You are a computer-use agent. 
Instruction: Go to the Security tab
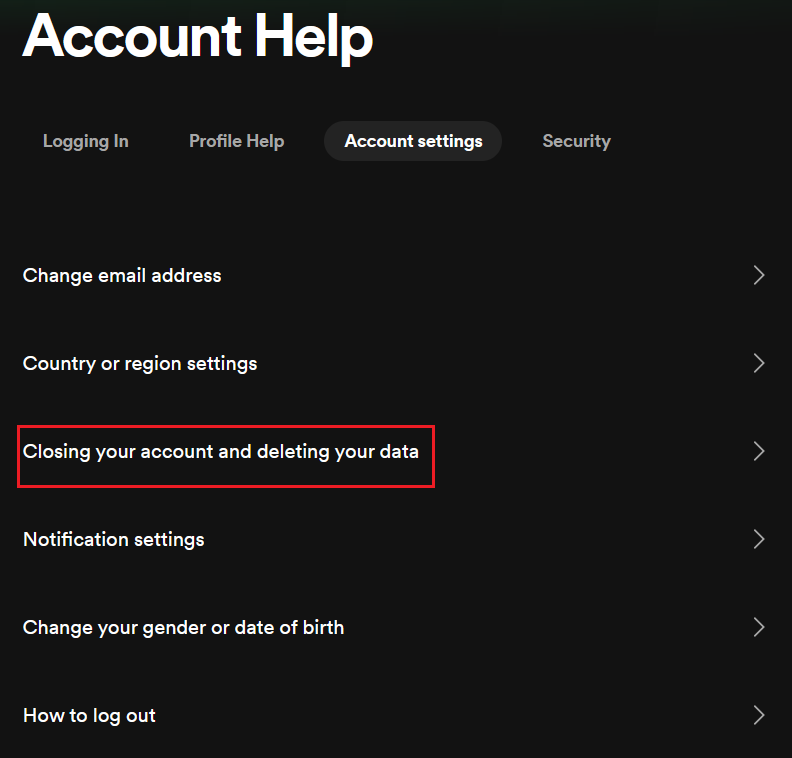pos(576,141)
